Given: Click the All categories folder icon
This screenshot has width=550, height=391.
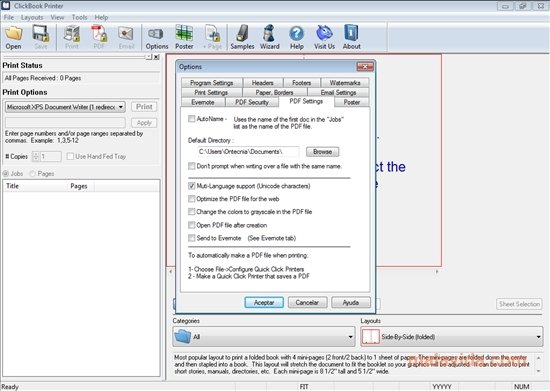Looking at the screenshot, I should point(182,336).
